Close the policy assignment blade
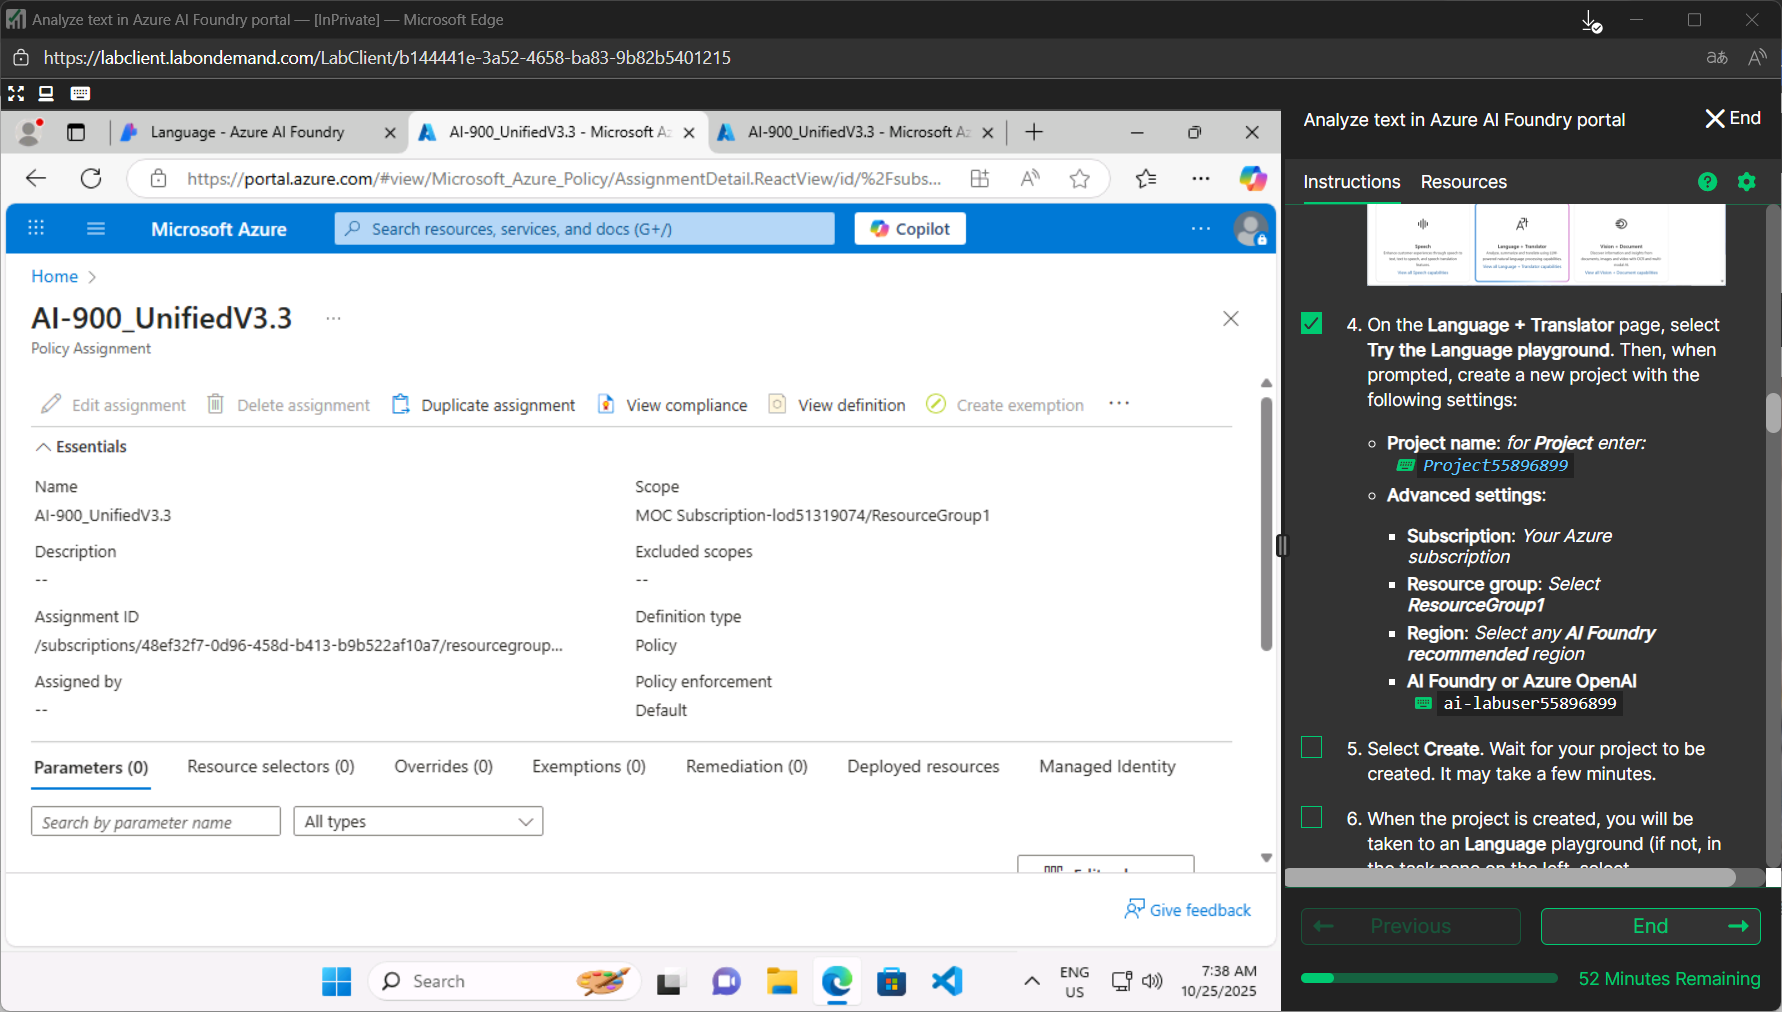 click(x=1231, y=319)
